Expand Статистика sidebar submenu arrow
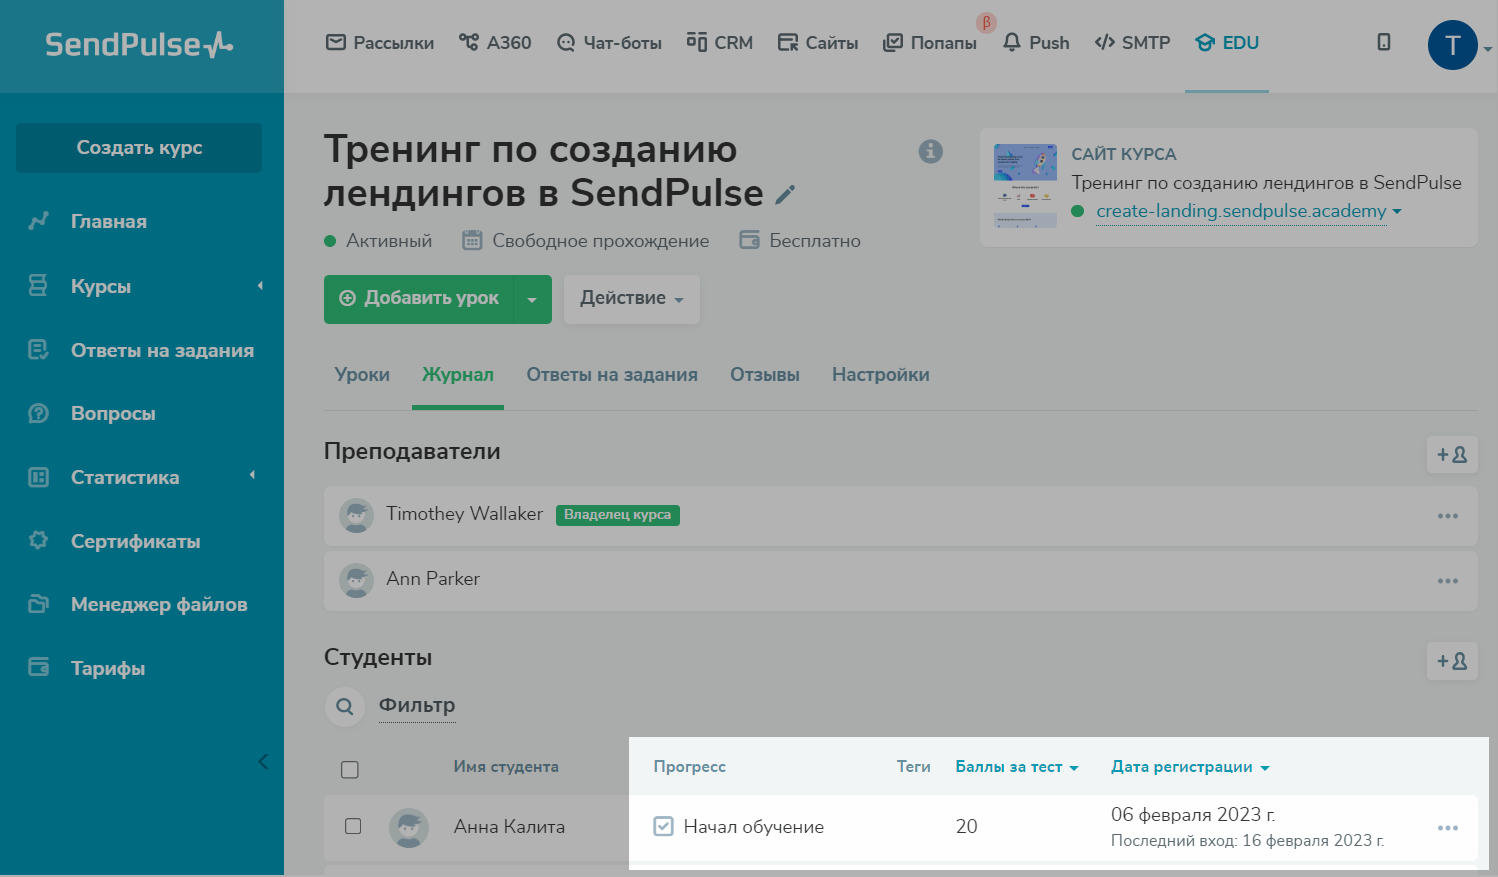This screenshot has width=1498, height=877. [x=252, y=475]
